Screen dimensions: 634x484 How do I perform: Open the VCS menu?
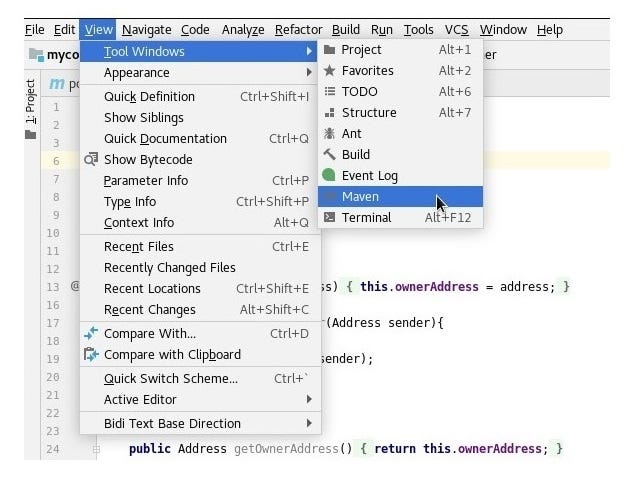tap(456, 30)
